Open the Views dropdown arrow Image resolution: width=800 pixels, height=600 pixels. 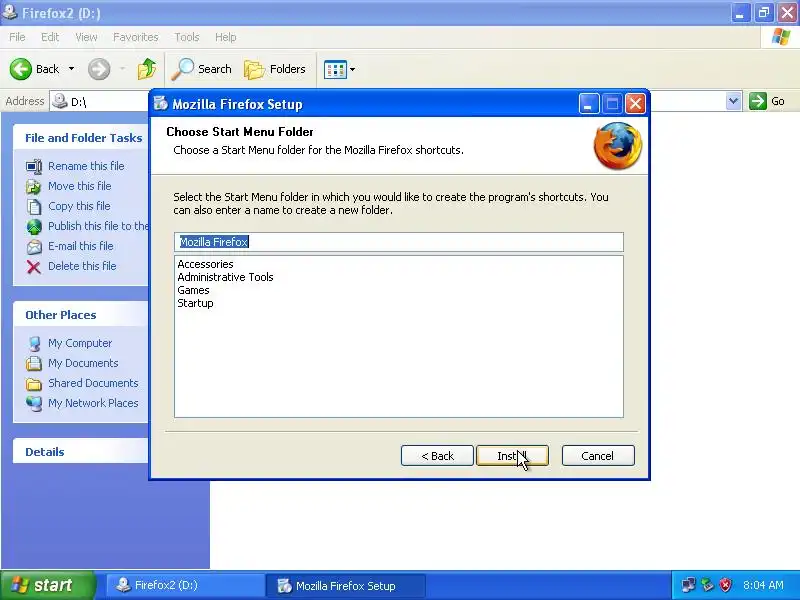click(x=353, y=69)
